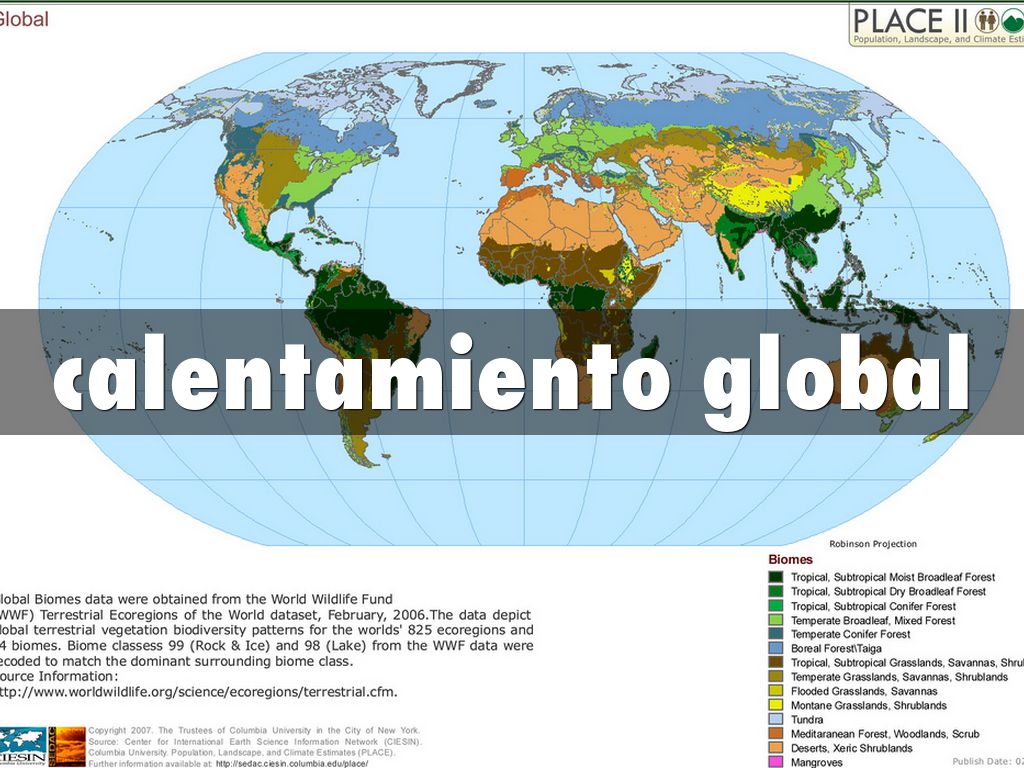The width and height of the screenshot is (1024, 768).
Task: Select the Tundra legend icon
Action: point(776,719)
